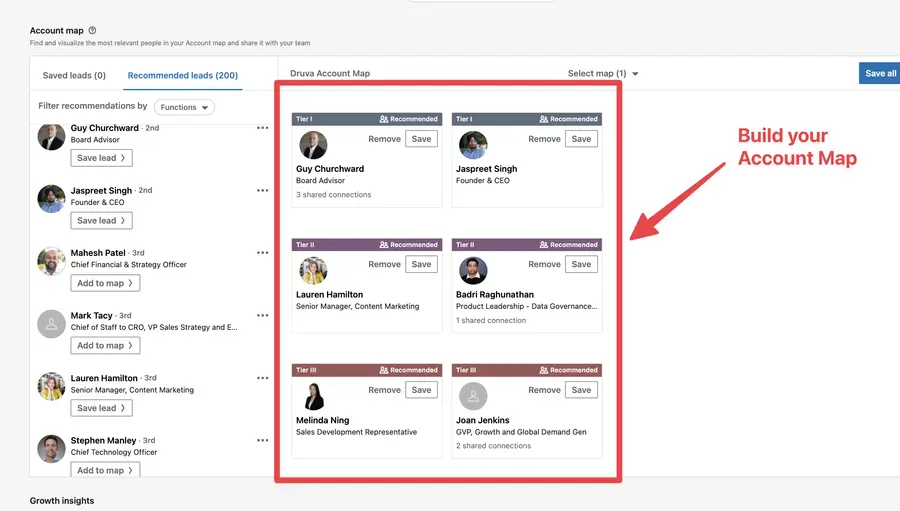Click Lauren Hamilton's avatar in leads list
The height and width of the screenshot is (511, 900).
pos(51,386)
